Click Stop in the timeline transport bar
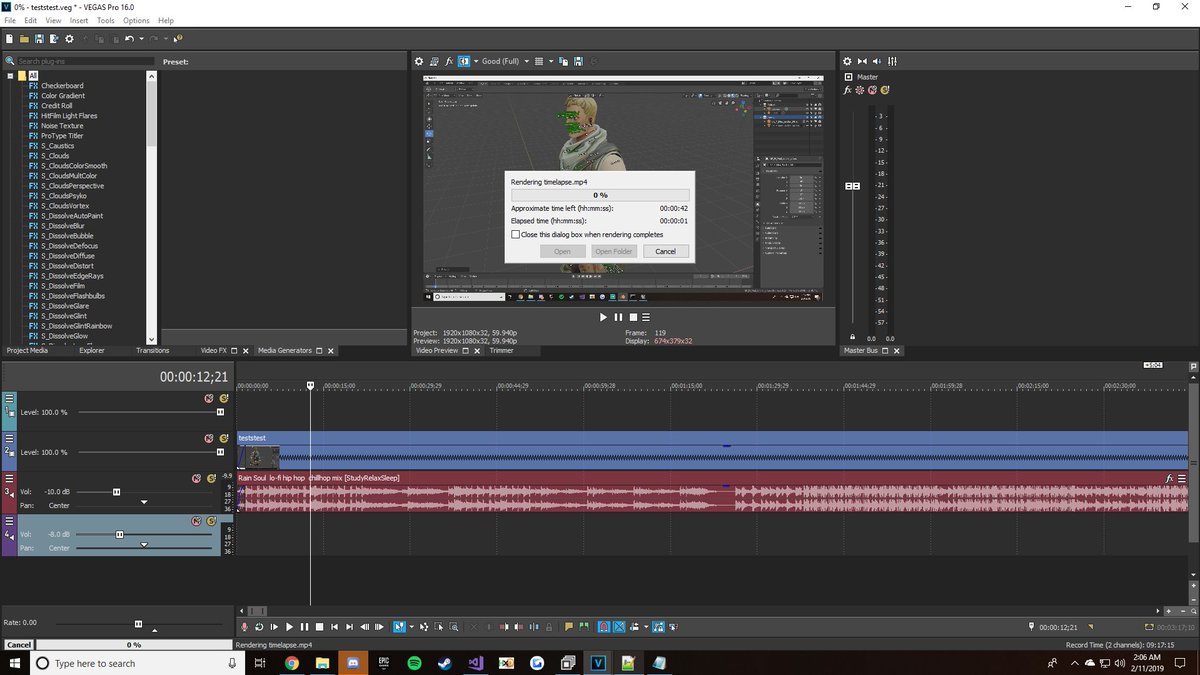This screenshot has width=1200, height=675. tap(319, 627)
